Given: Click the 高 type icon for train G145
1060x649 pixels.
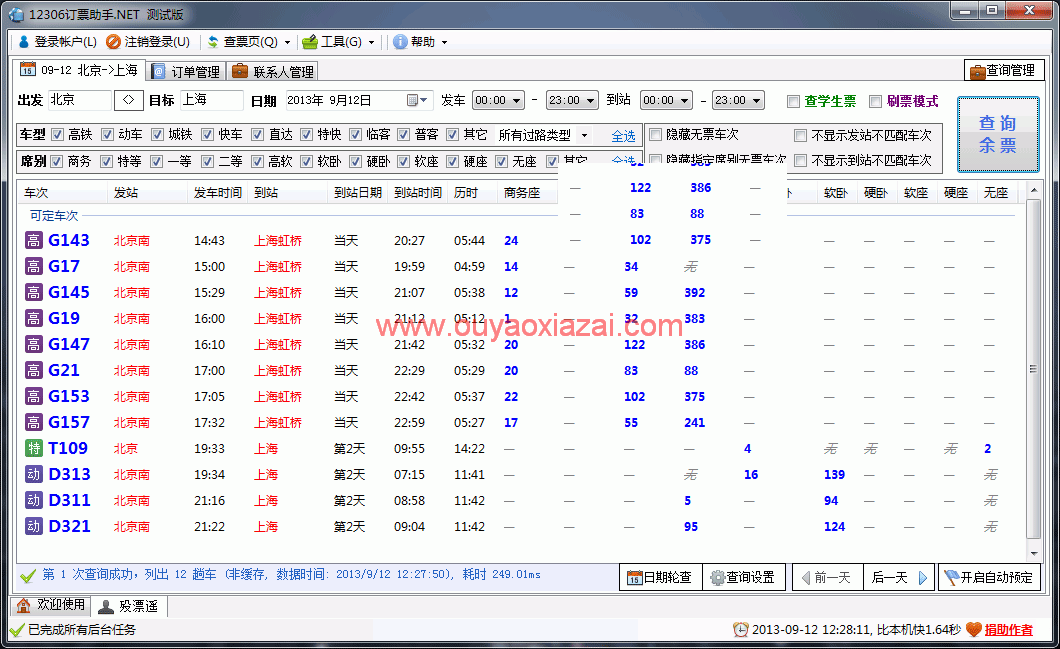Looking at the screenshot, I should click(x=33, y=293).
